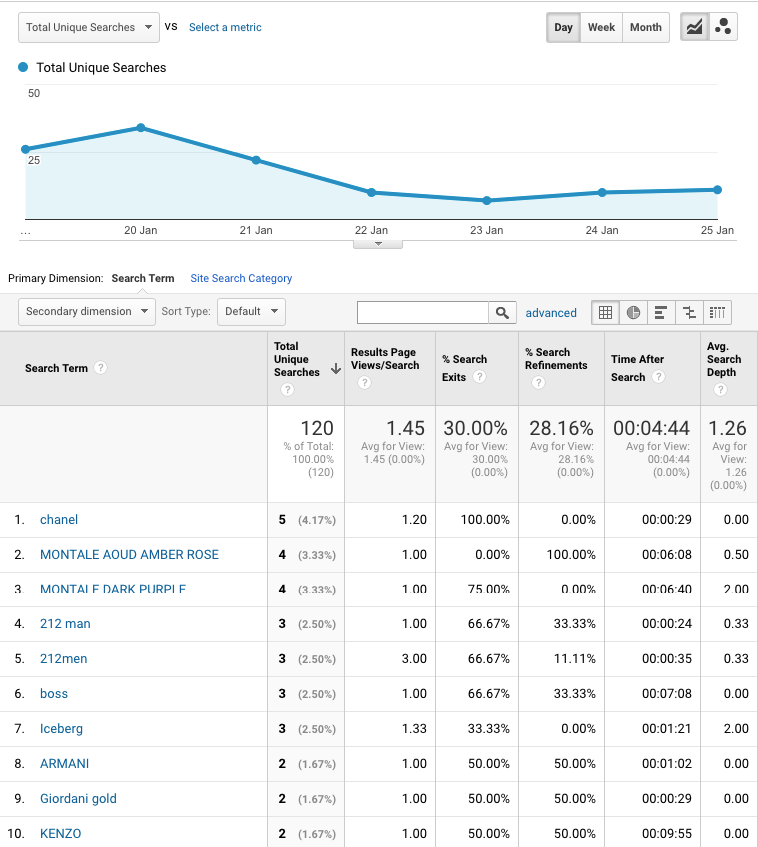Click the 3.00 value in 212men row
The width and height of the screenshot is (758, 847).
pos(414,659)
